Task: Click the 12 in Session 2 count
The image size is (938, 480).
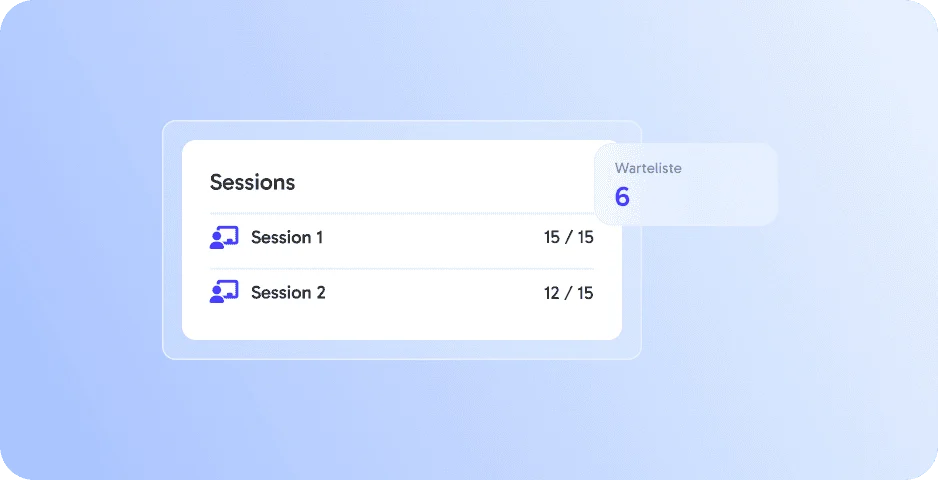Action: (x=552, y=293)
